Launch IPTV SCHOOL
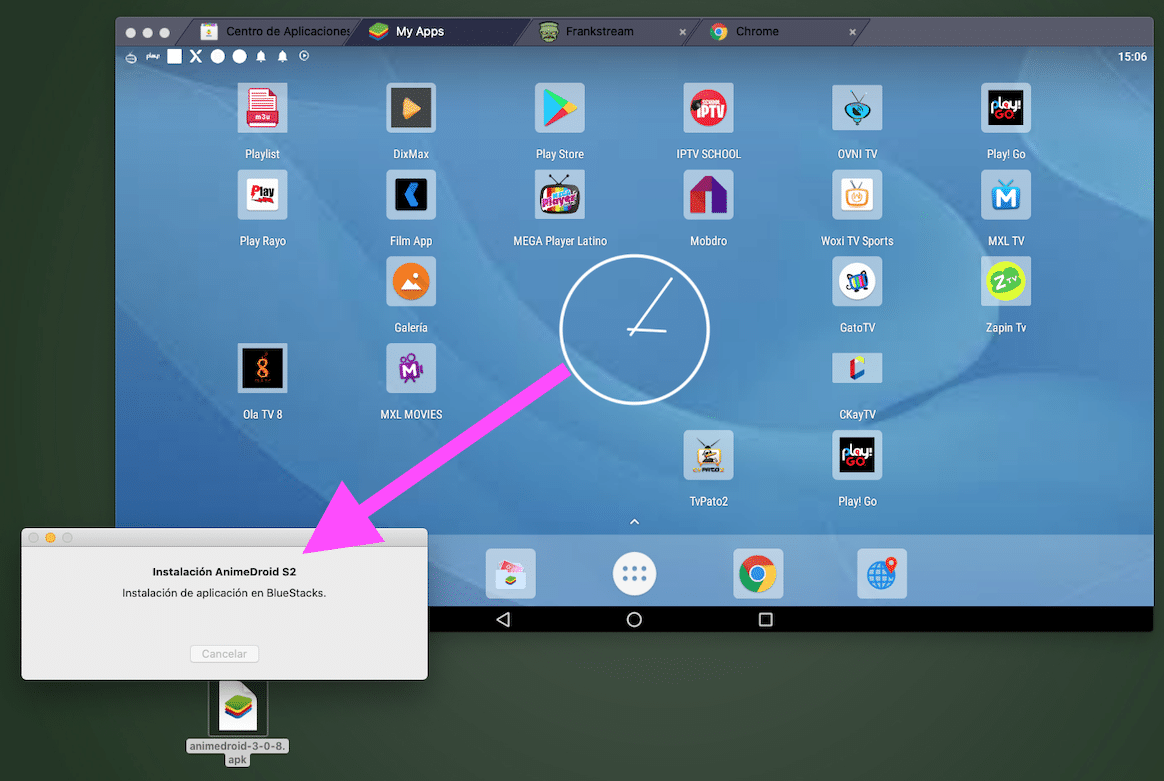 [x=708, y=107]
